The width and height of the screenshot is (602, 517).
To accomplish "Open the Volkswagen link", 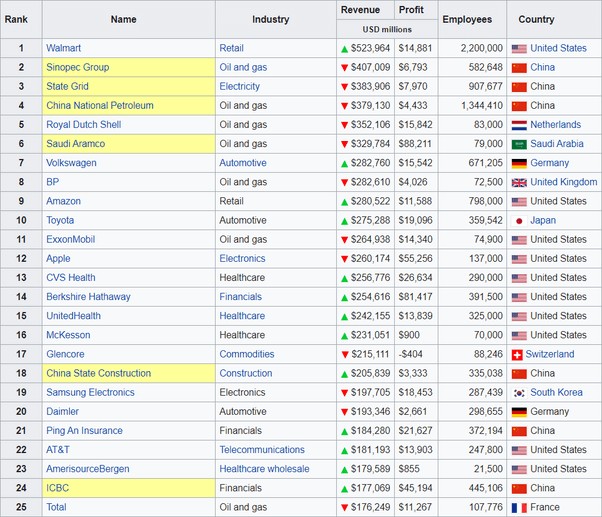I will tap(71, 163).
